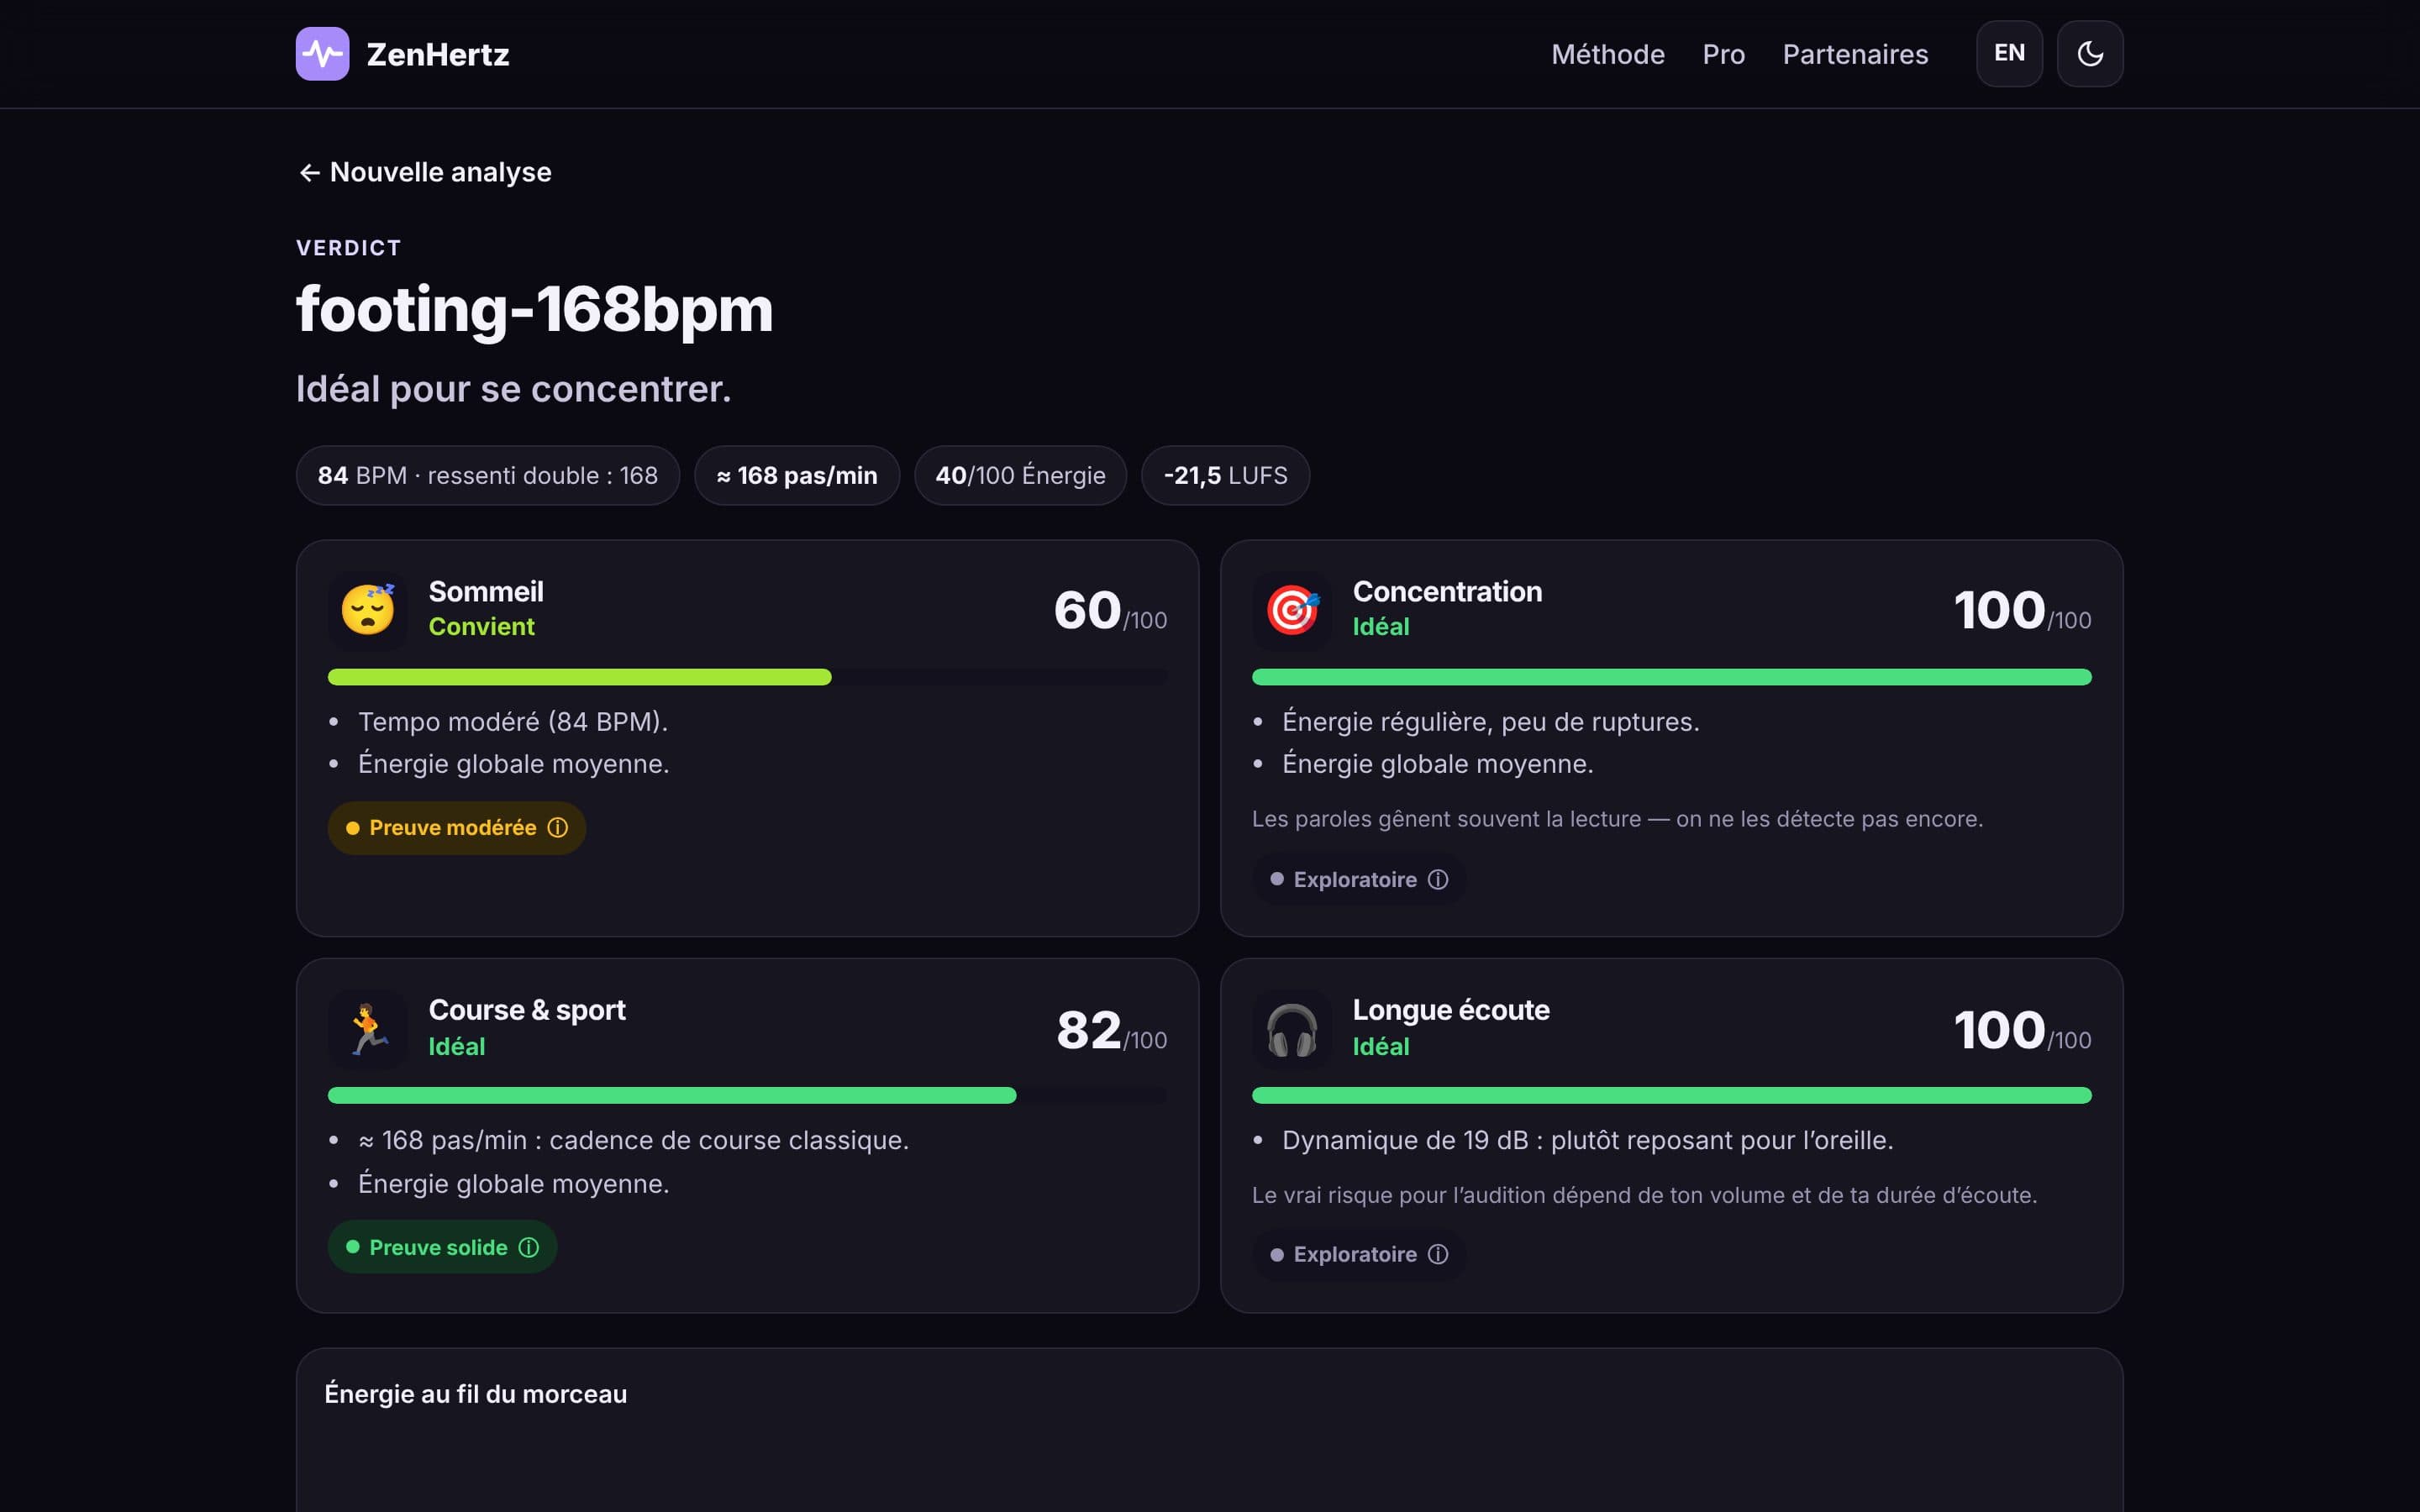Click the Longue écoute score progress bar
The height and width of the screenshot is (1512, 2420).
coord(1671,1095)
